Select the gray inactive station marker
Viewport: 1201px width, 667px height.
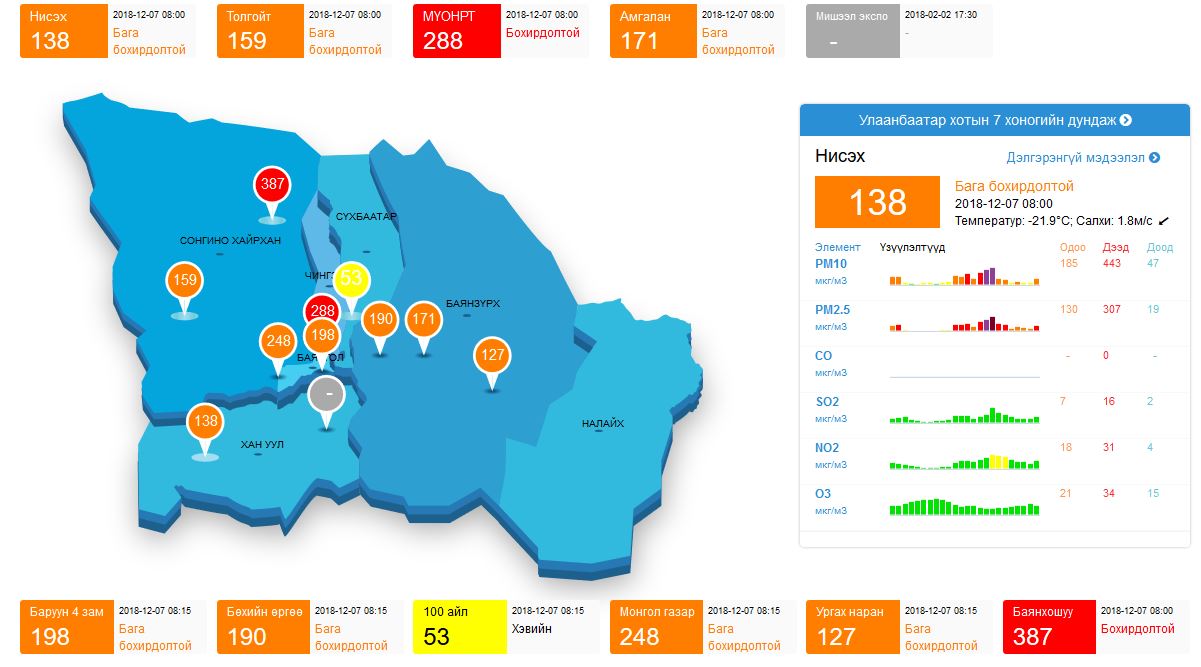coord(326,394)
